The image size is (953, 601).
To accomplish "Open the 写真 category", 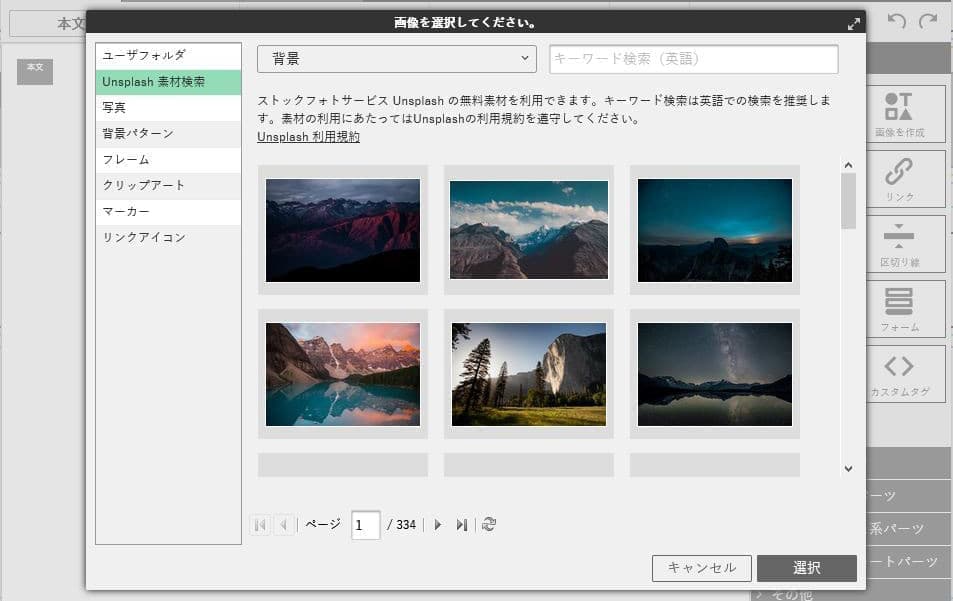I will pos(168,108).
